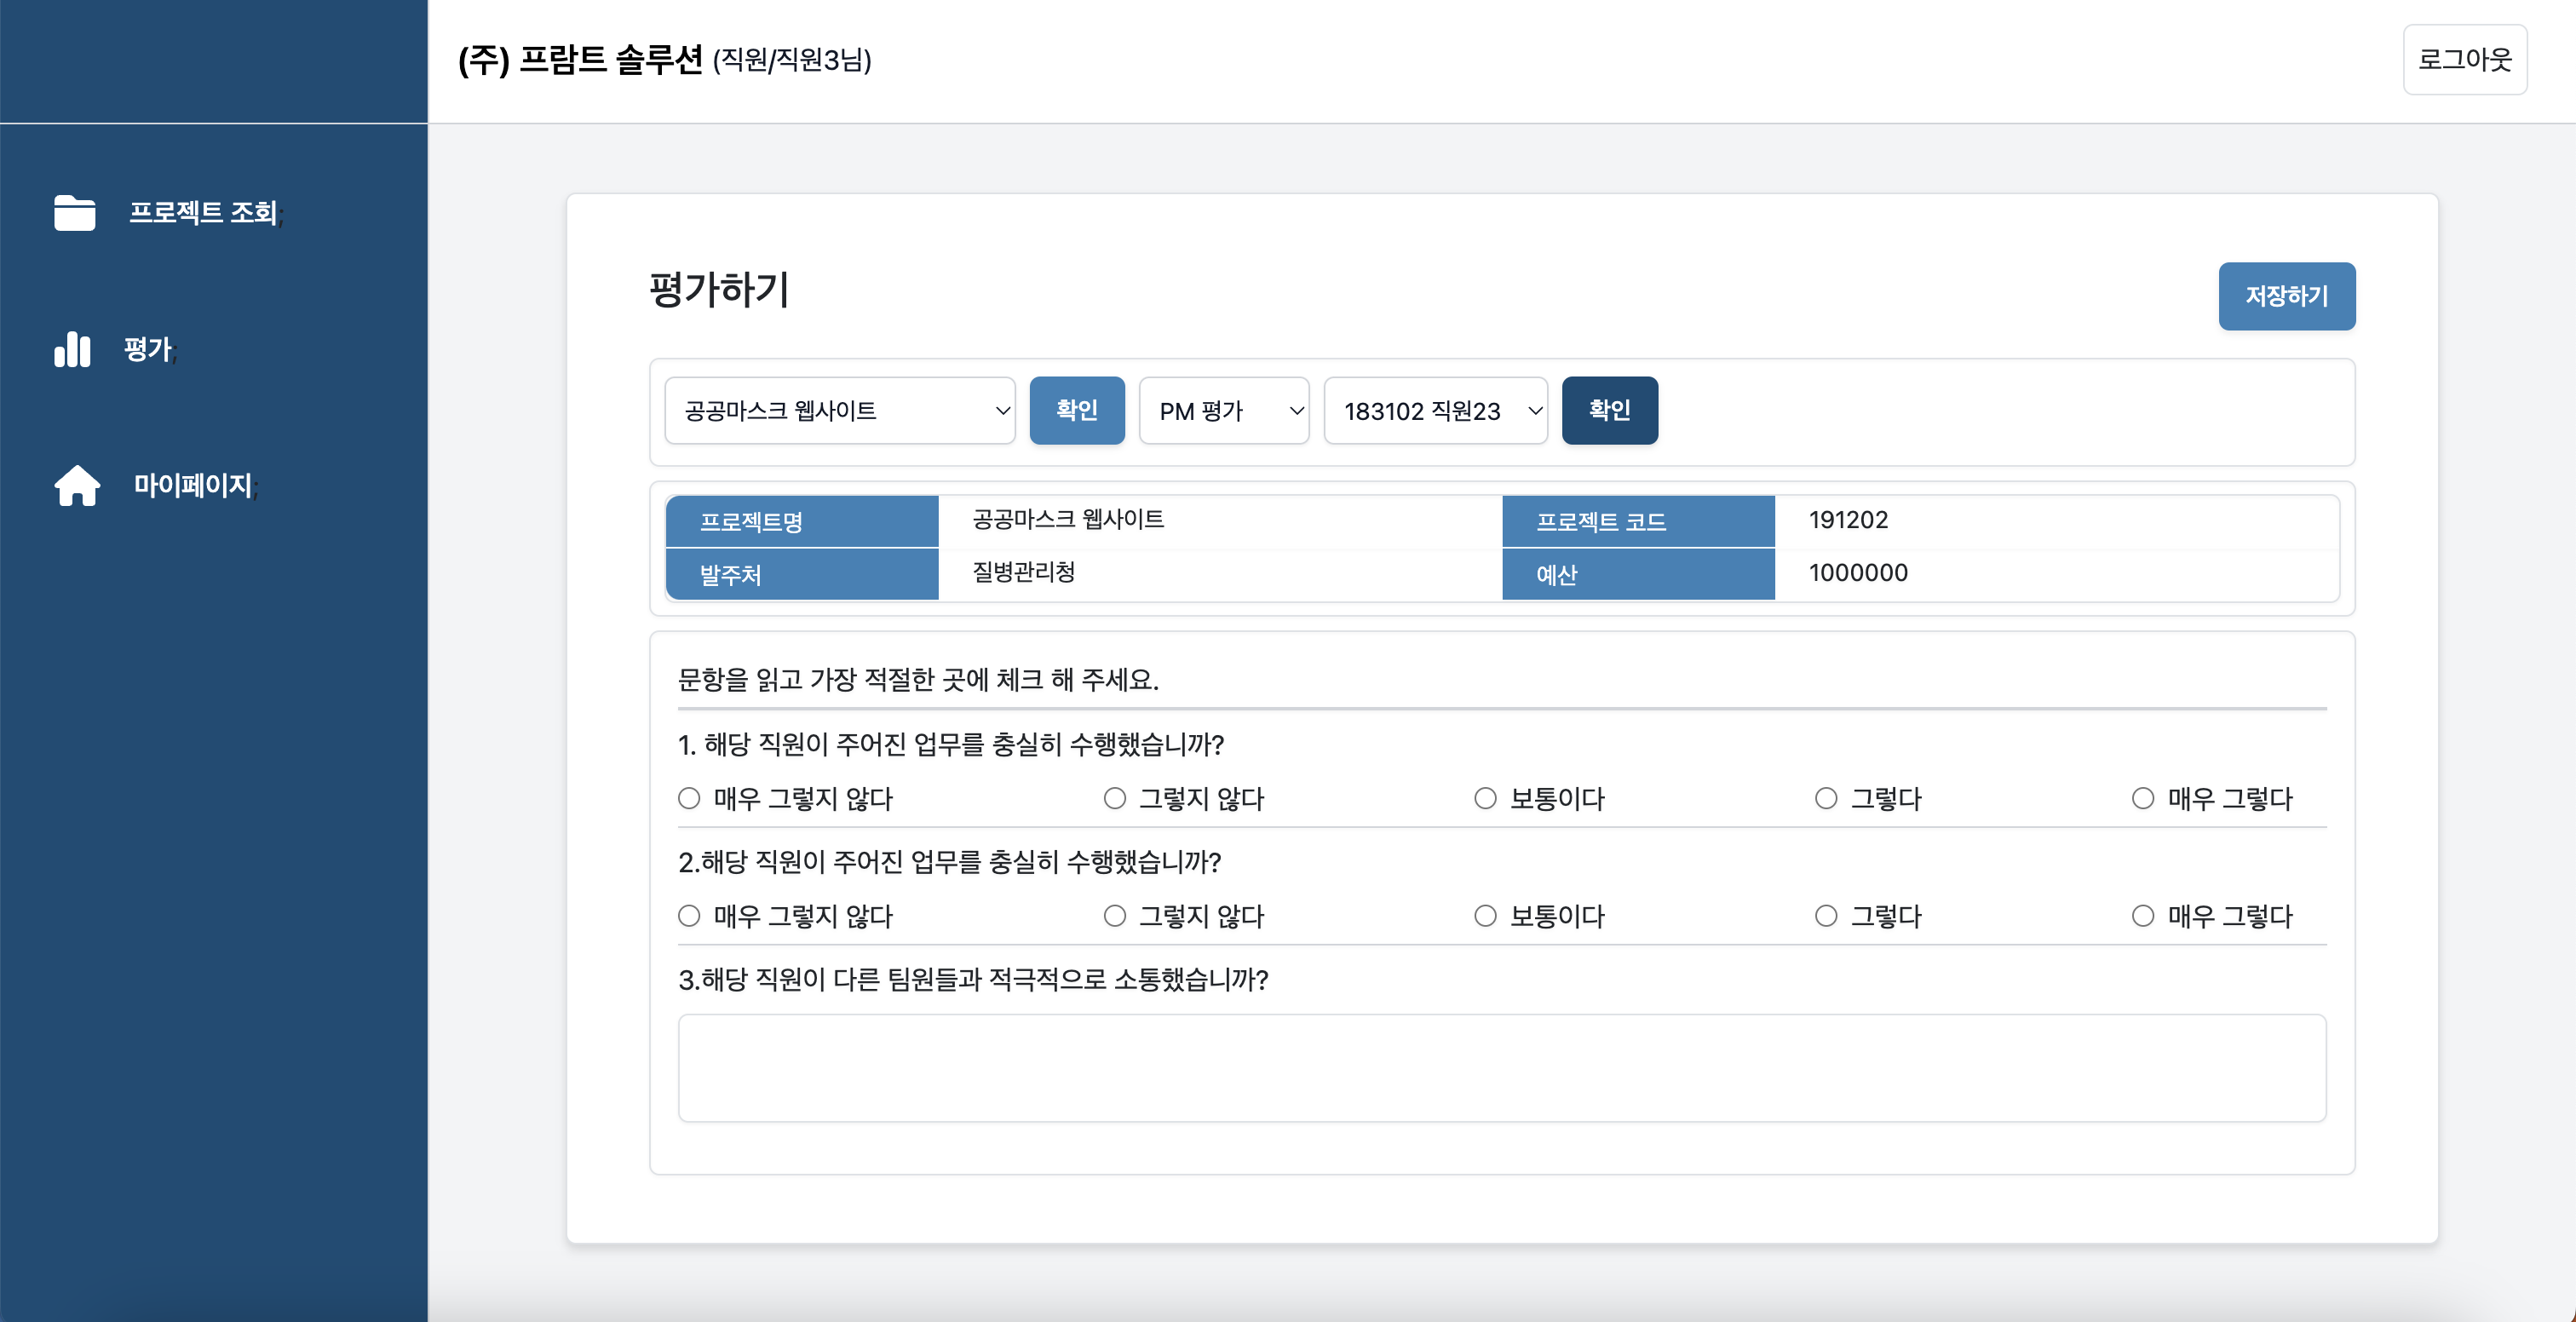Open the PM 평가 dropdown
The image size is (2576, 1322).
tap(1223, 410)
